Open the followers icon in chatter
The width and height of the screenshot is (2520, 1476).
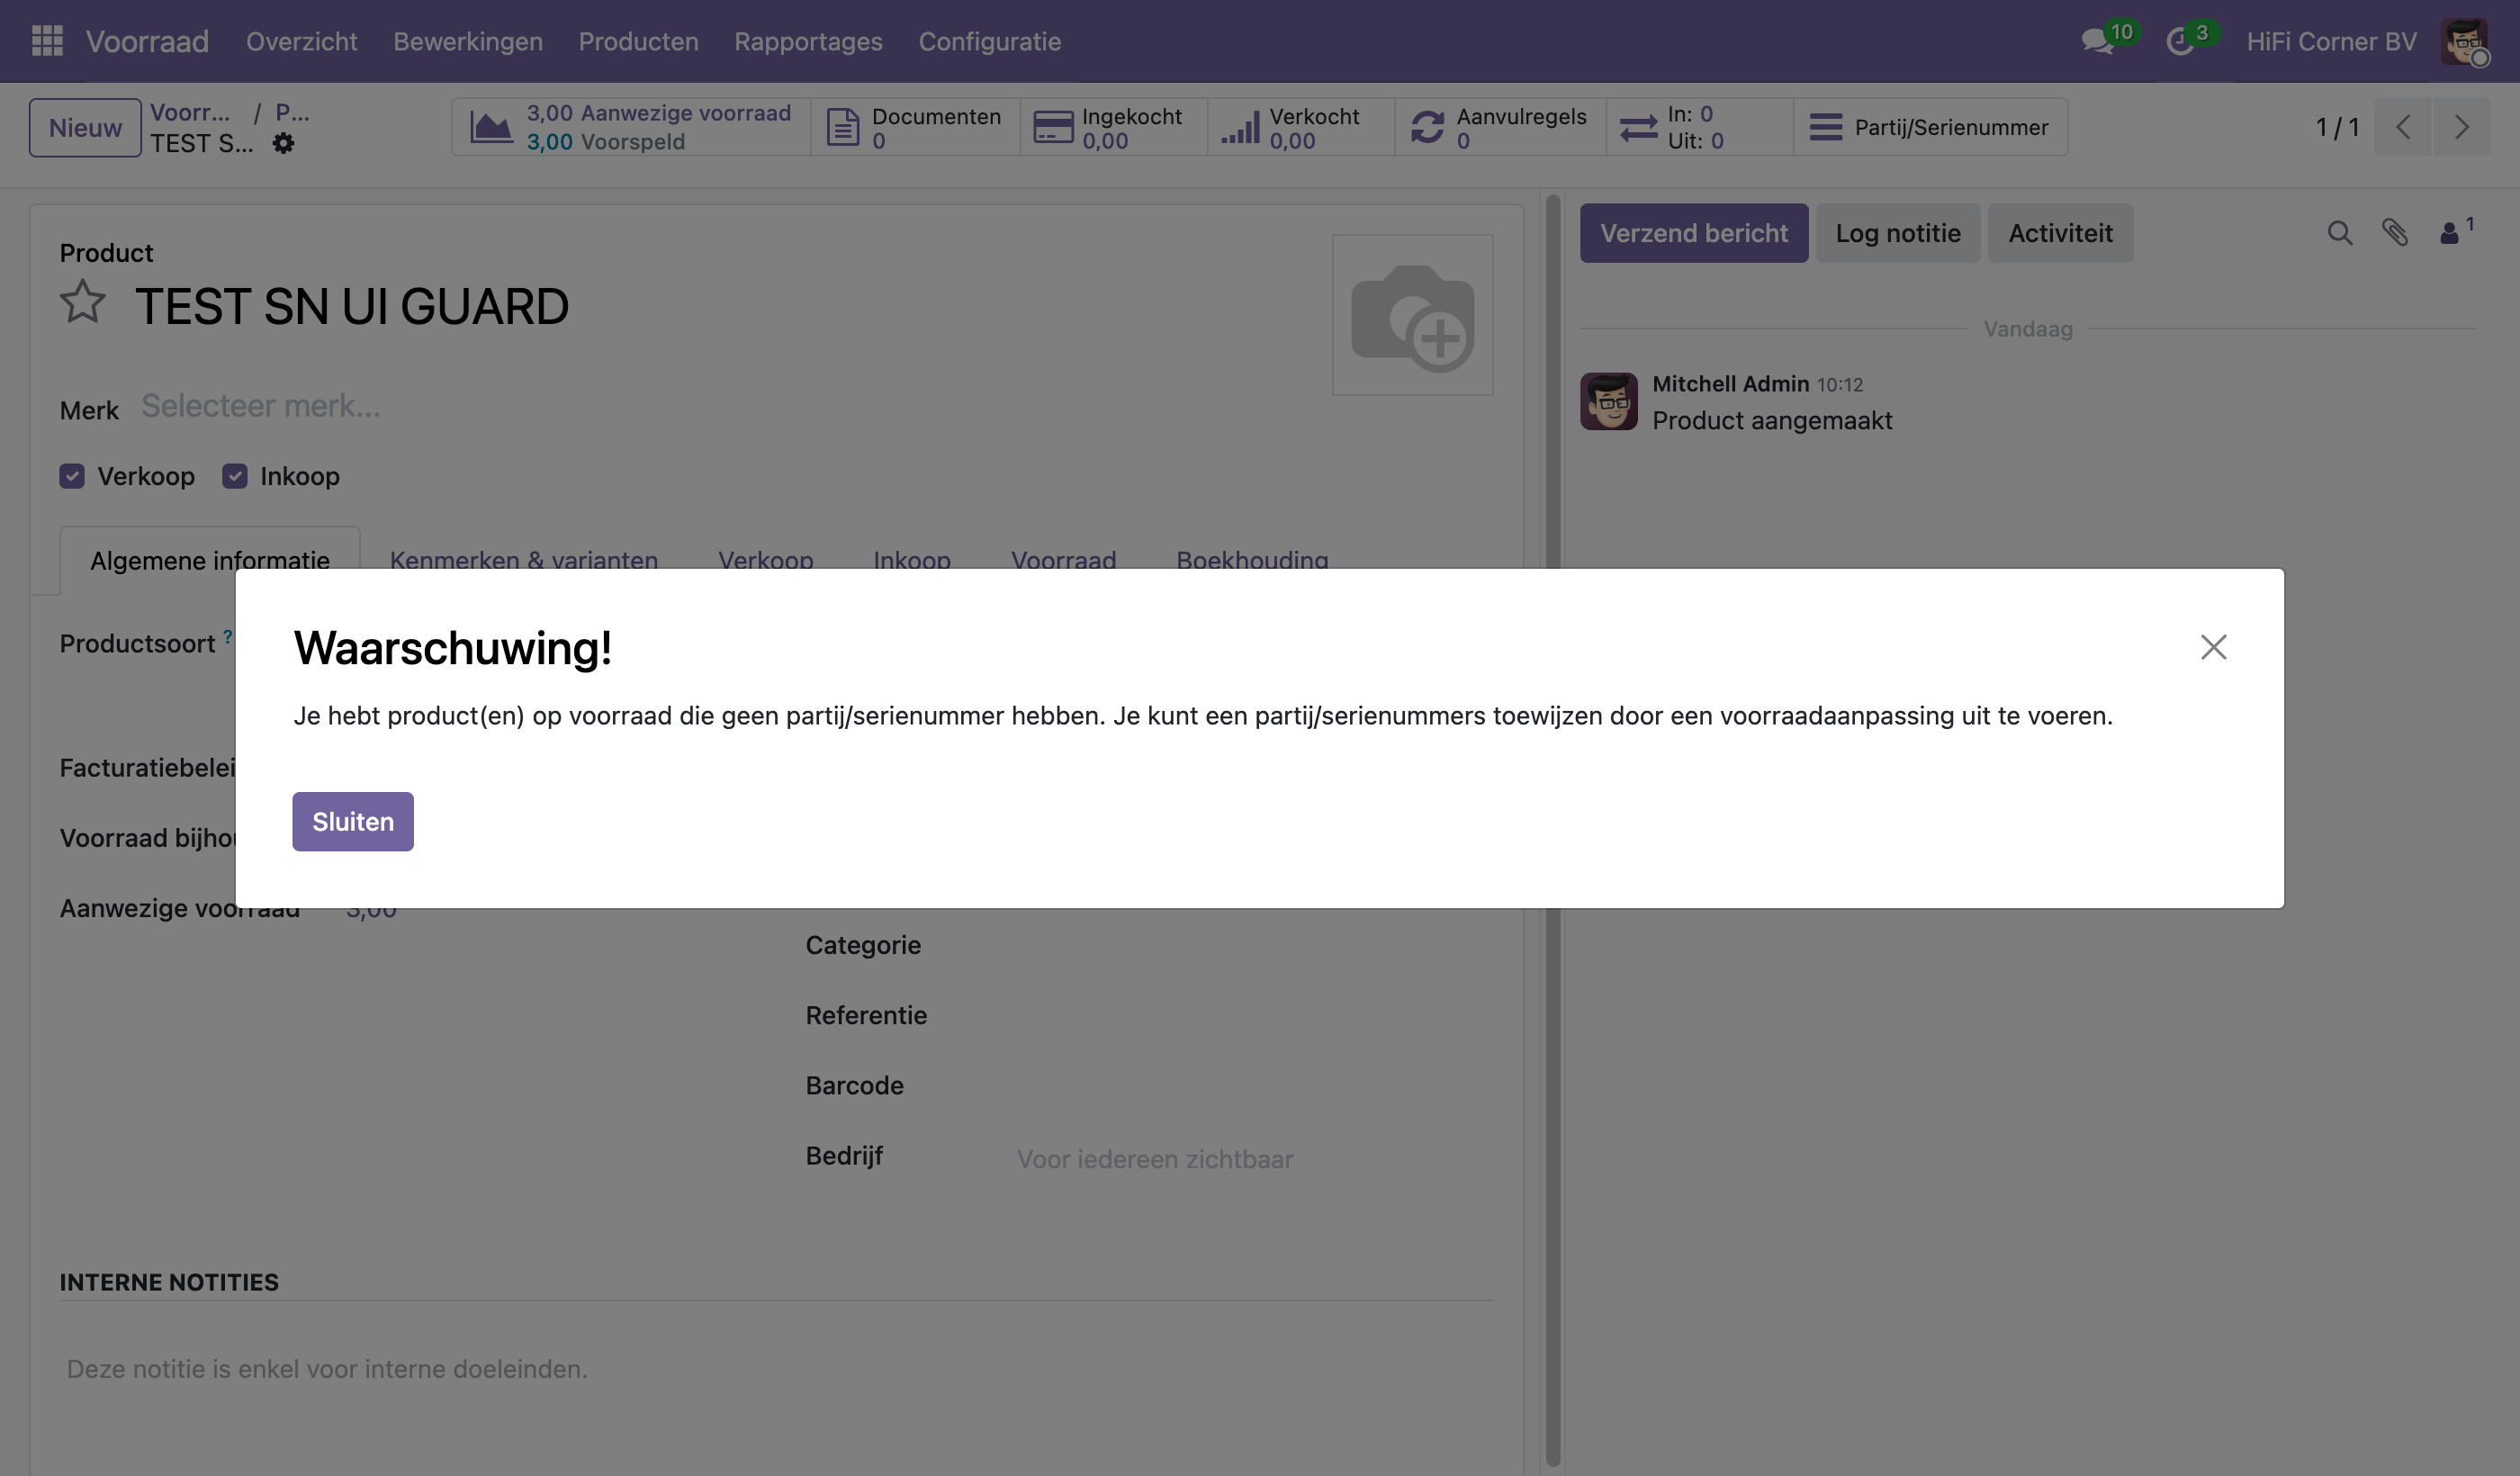[2451, 233]
